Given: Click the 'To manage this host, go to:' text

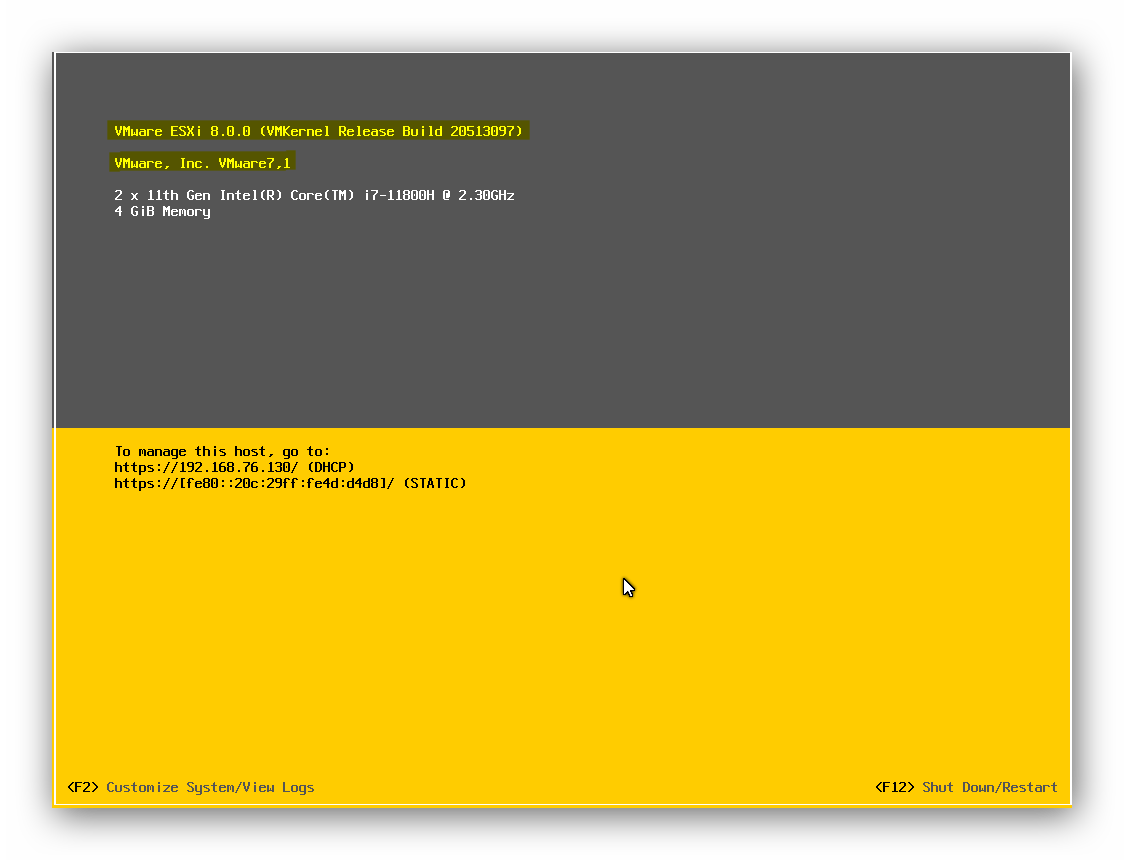Looking at the screenshot, I should [222, 451].
